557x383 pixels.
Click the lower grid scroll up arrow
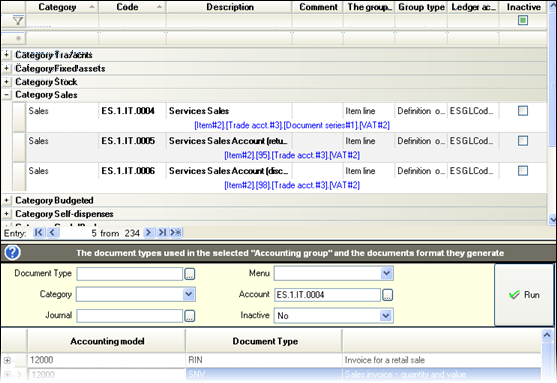tap(547, 335)
